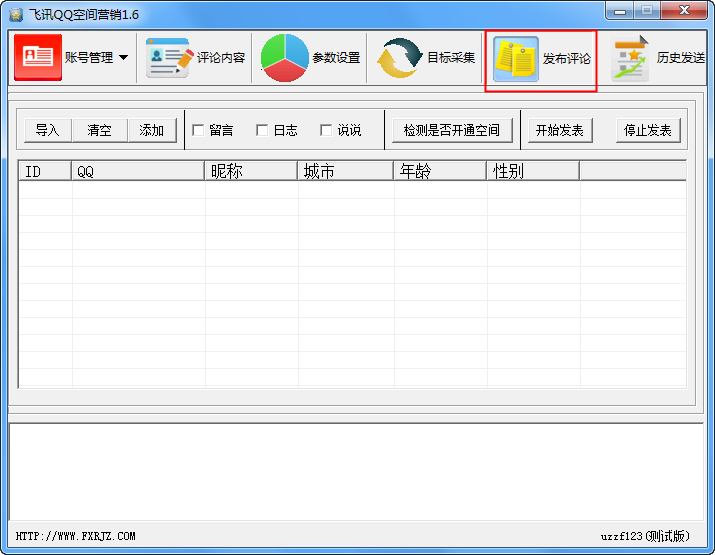Open the 参数设置 pie chart icon
Viewport: 715px width, 555px height.
pyautogui.click(x=285, y=58)
